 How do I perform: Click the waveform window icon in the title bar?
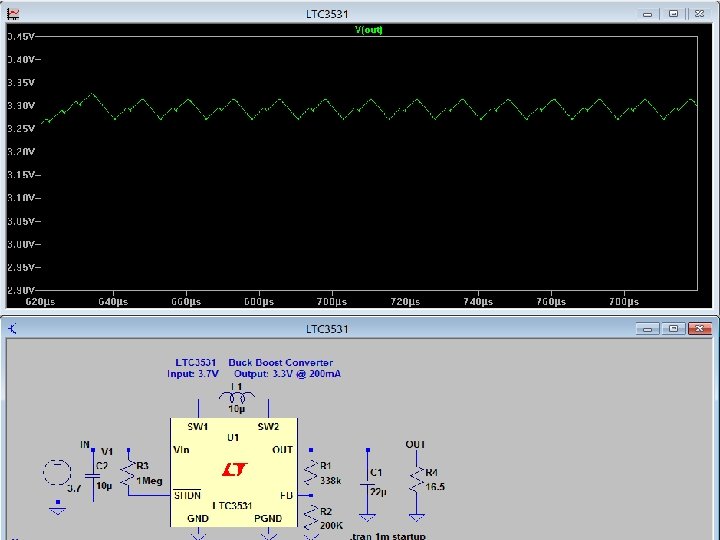point(13,14)
